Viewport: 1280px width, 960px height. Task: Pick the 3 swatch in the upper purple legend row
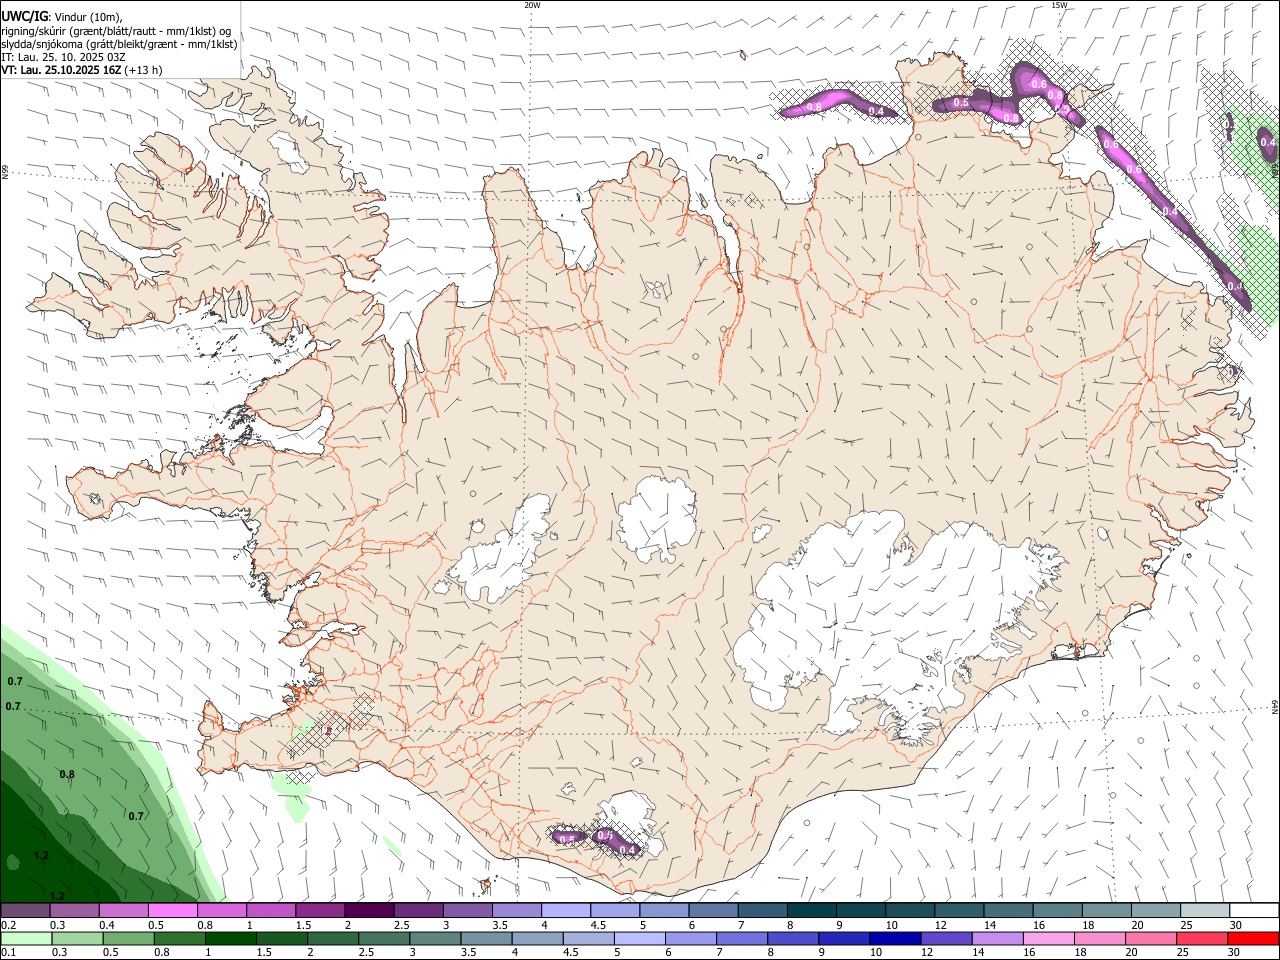tap(468, 910)
